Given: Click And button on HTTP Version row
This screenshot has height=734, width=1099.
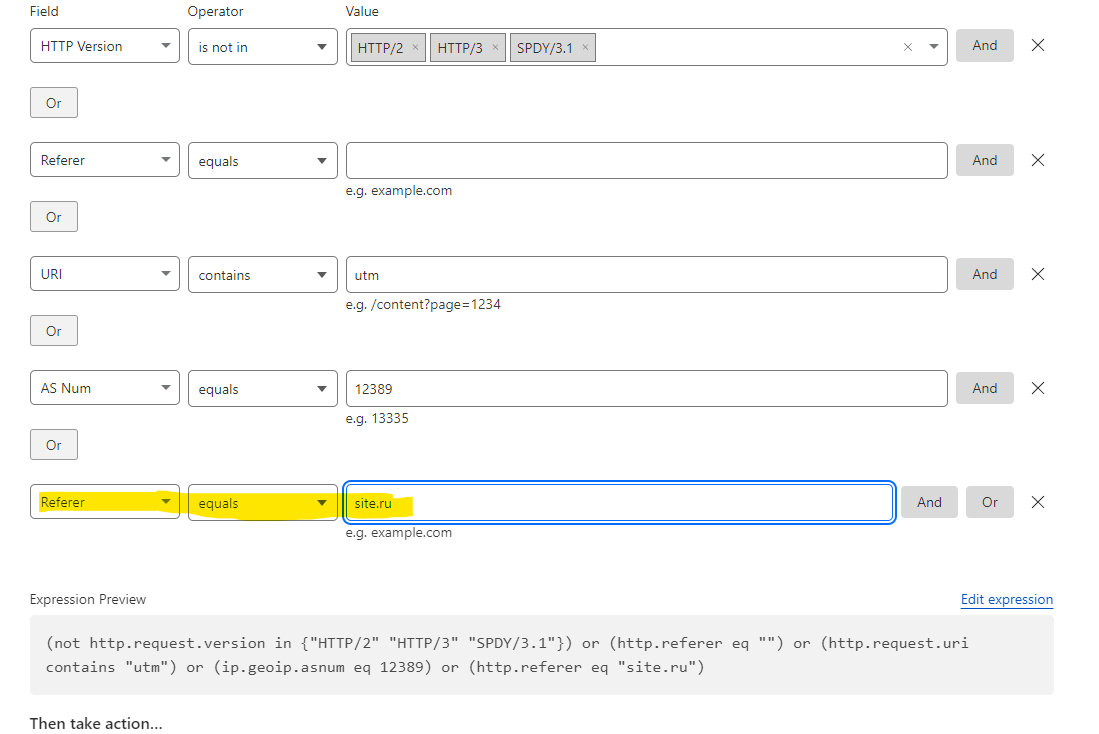Looking at the screenshot, I should tap(984, 45).
